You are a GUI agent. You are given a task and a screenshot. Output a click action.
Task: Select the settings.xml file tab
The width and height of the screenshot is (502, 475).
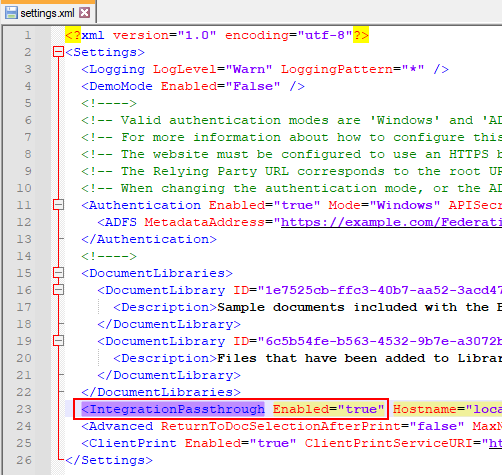(x=48, y=13)
